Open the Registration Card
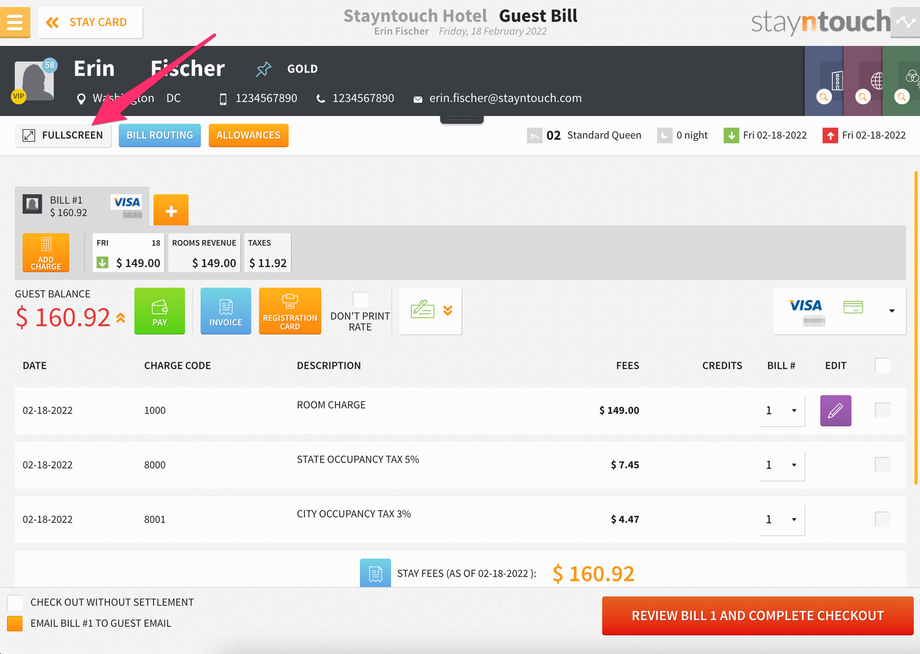Viewport: 920px width, 654px height. (x=290, y=311)
